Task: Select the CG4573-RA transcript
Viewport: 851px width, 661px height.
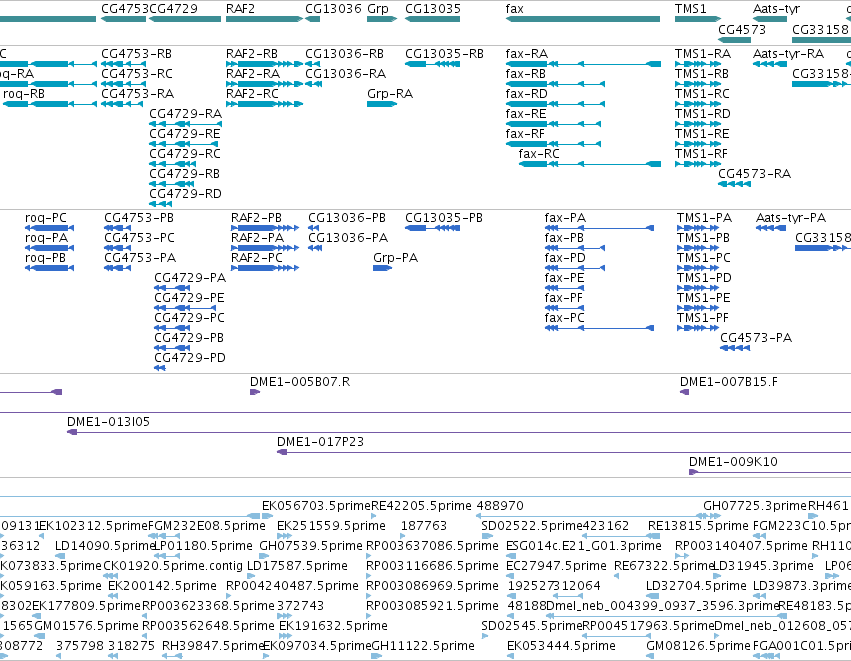Action: (x=754, y=174)
